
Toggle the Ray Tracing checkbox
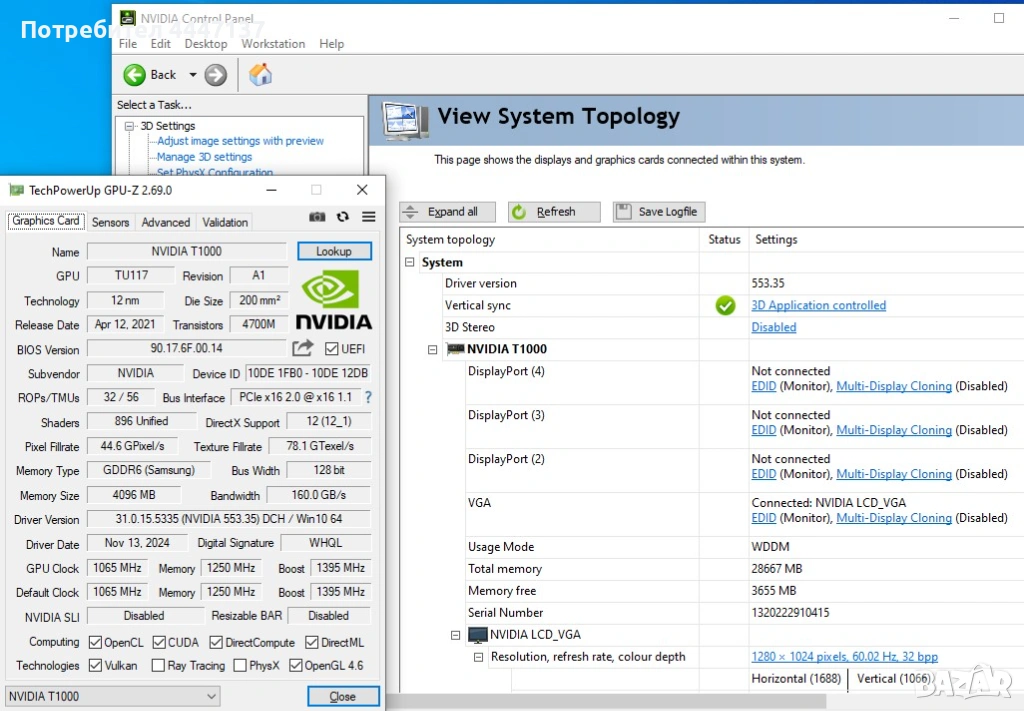(159, 666)
